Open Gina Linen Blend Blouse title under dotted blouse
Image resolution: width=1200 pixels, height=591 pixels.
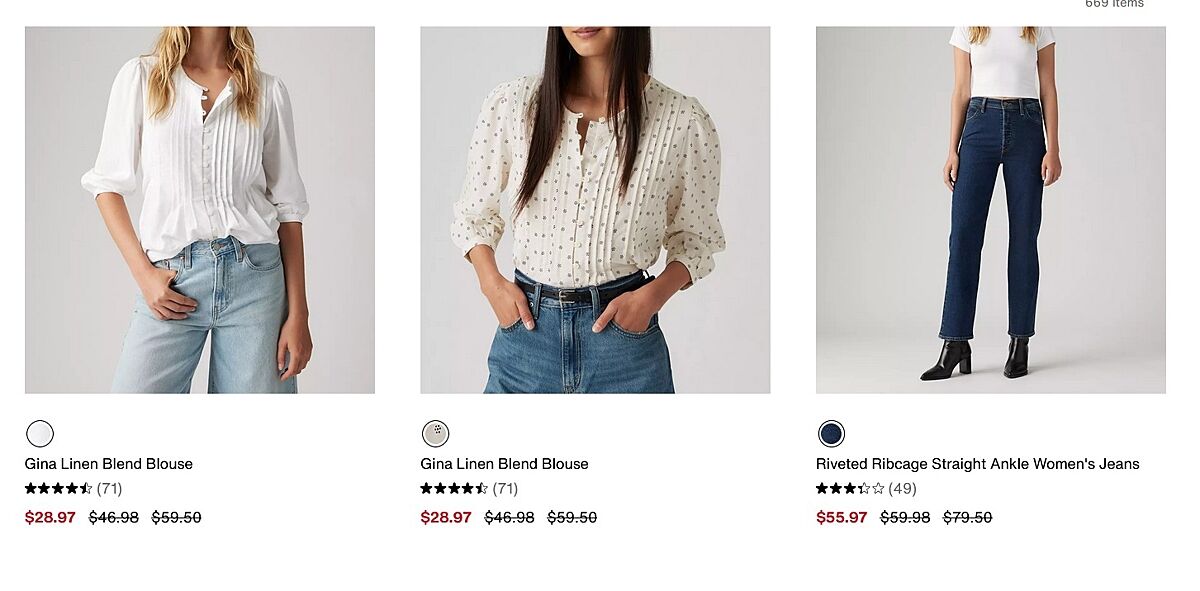504,464
